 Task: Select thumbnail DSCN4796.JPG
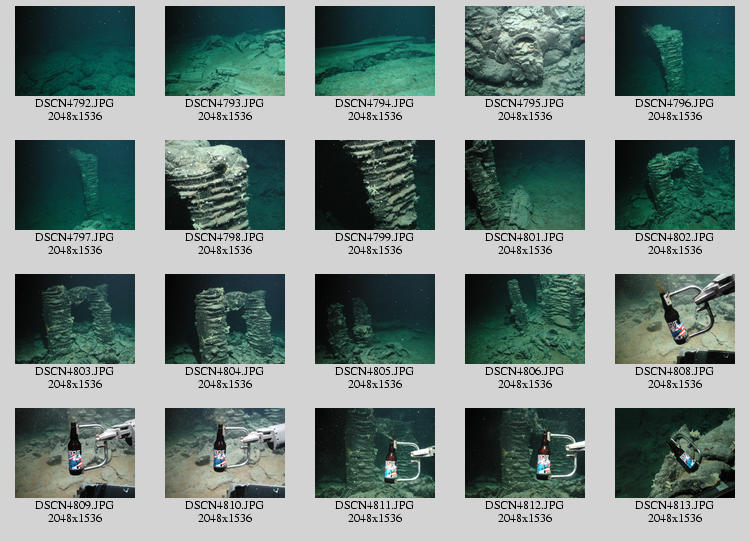pos(675,51)
